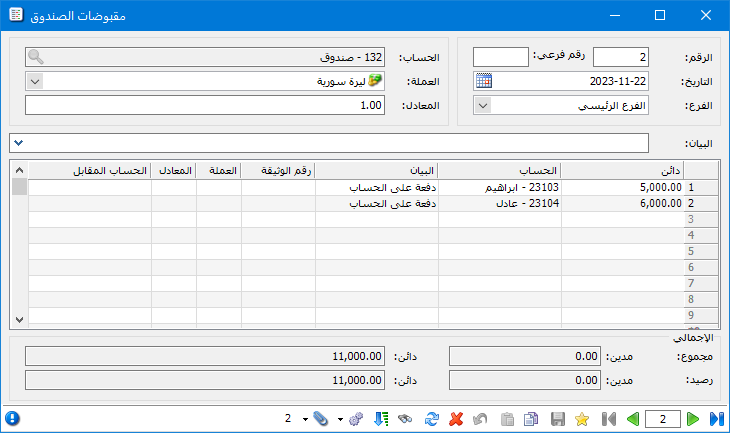Click the دائن column header
The width and height of the screenshot is (730, 433).
622,171
